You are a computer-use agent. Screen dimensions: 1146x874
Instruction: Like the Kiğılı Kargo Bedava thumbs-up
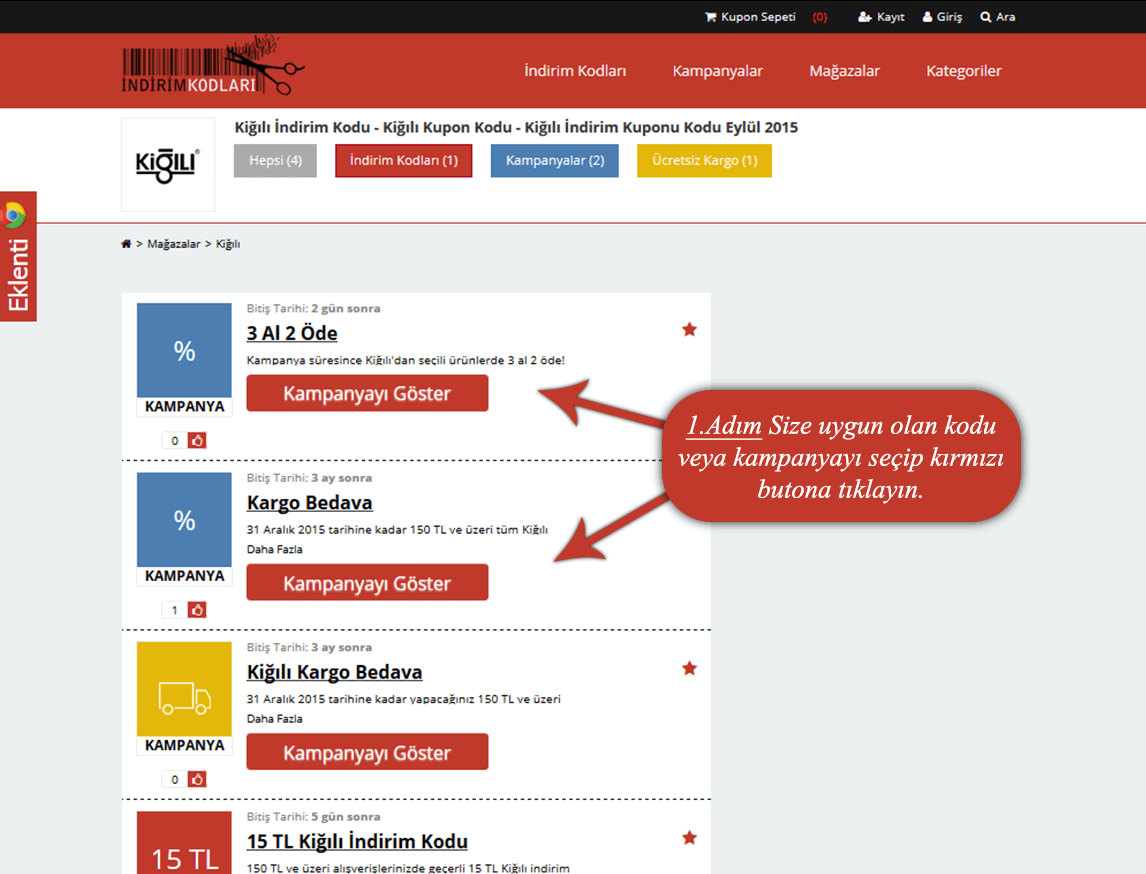click(197, 780)
